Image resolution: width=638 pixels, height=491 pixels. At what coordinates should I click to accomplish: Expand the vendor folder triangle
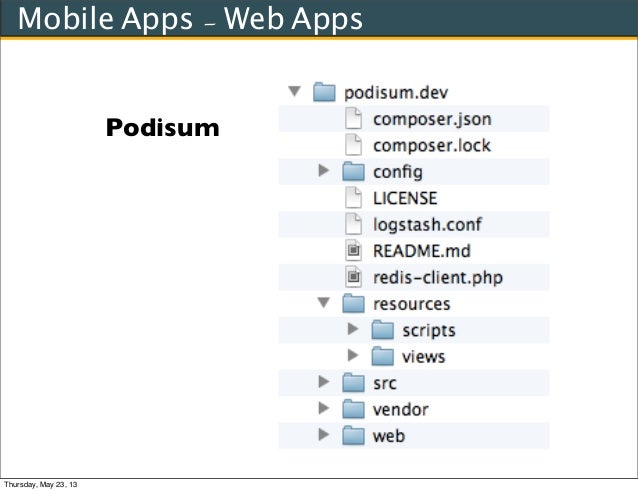point(323,408)
